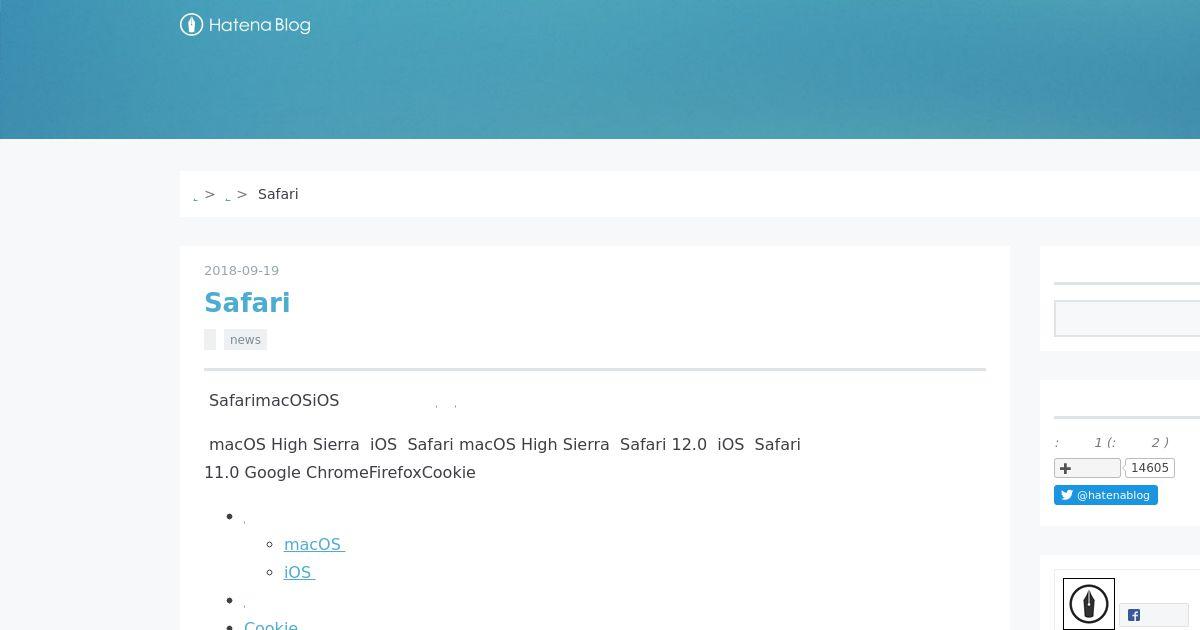
Task: Click the blank tag before news
Action: tap(210, 340)
